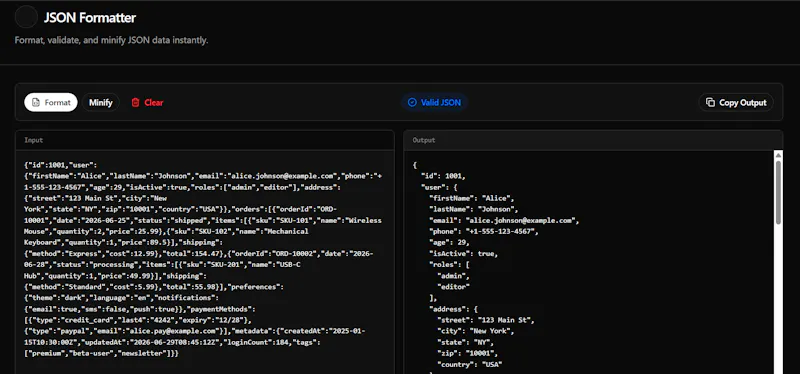Click the "lastName": "Johnson" output line

pos(474,209)
